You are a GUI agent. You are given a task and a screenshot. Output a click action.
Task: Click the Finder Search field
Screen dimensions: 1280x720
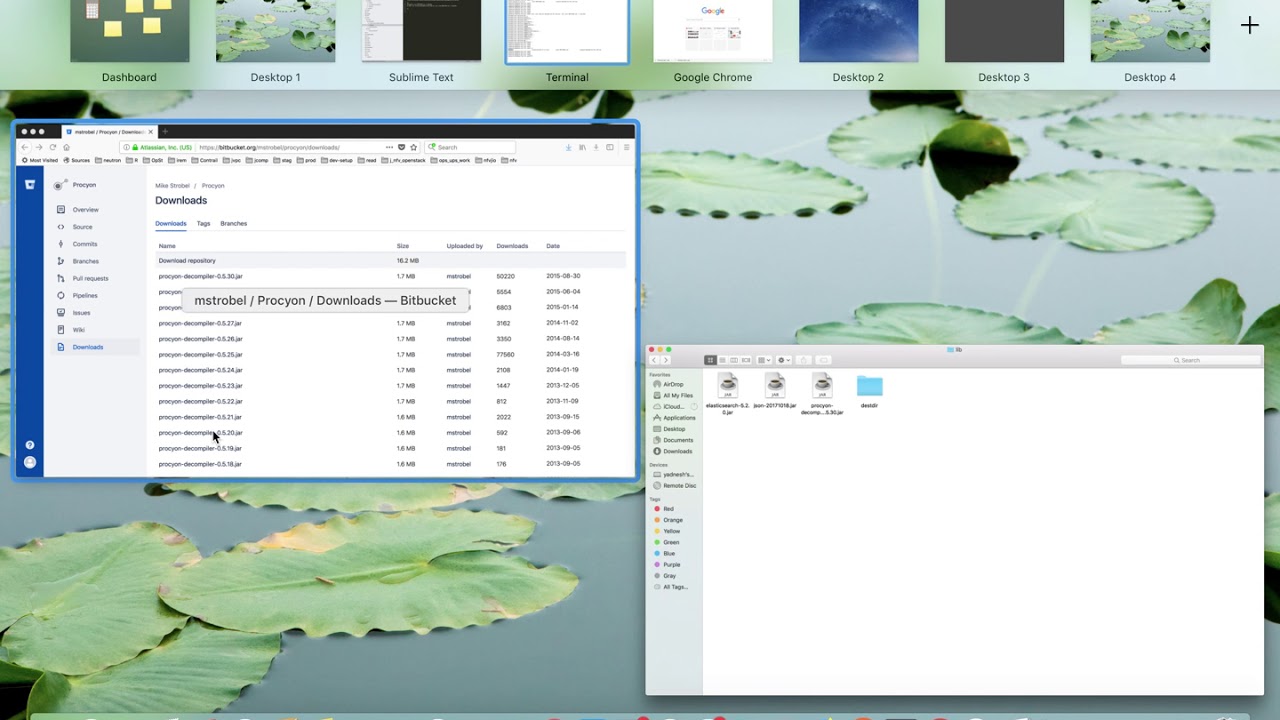(1190, 360)
